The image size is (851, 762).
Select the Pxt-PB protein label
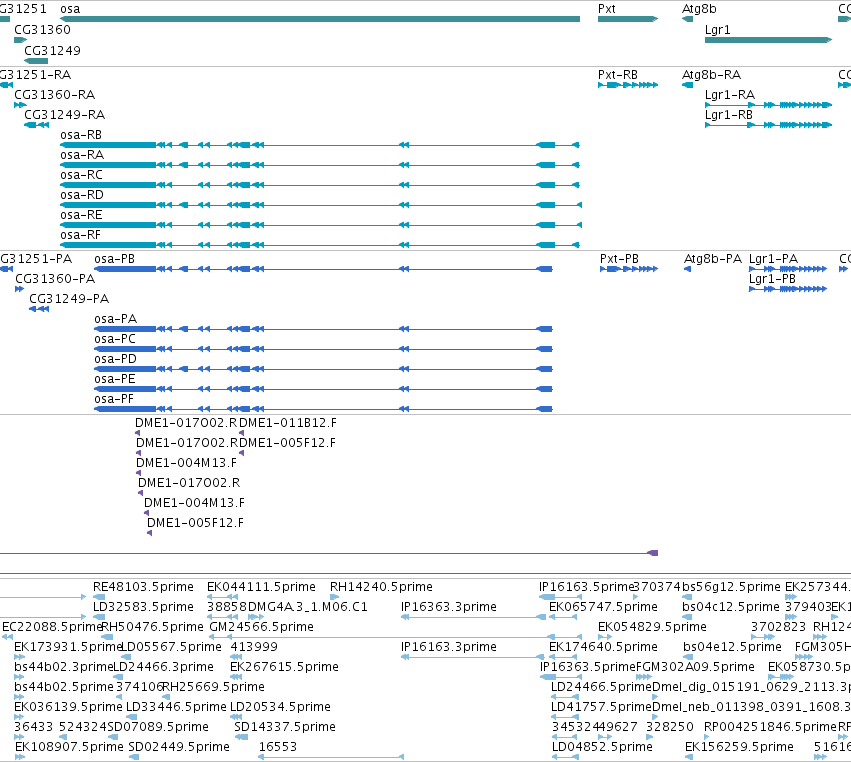pyautogui.click(x=619, y=259)
